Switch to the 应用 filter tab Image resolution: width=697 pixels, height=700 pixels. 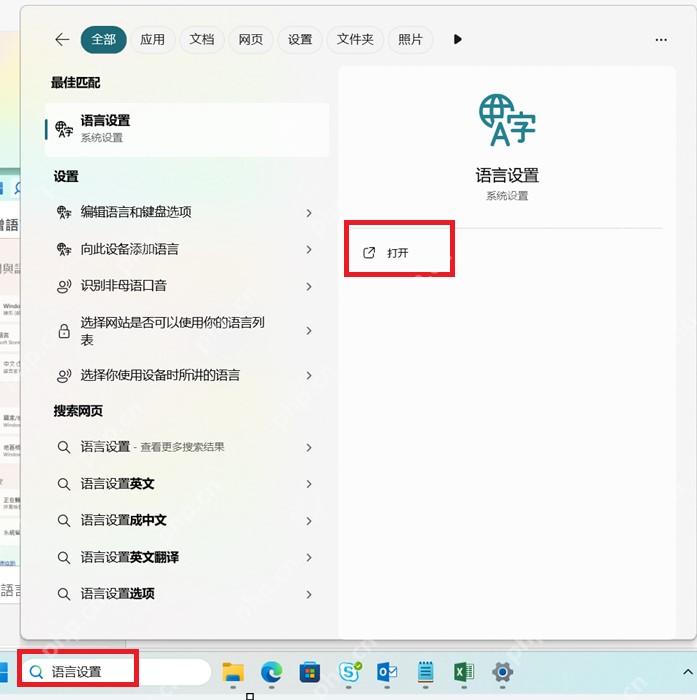coord(152,40)
